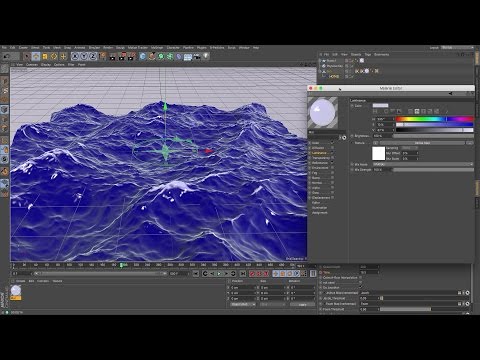The image size is (480, 360).
Task: Click the Undo arrow in top toolbar
Action: pos(6,56)
